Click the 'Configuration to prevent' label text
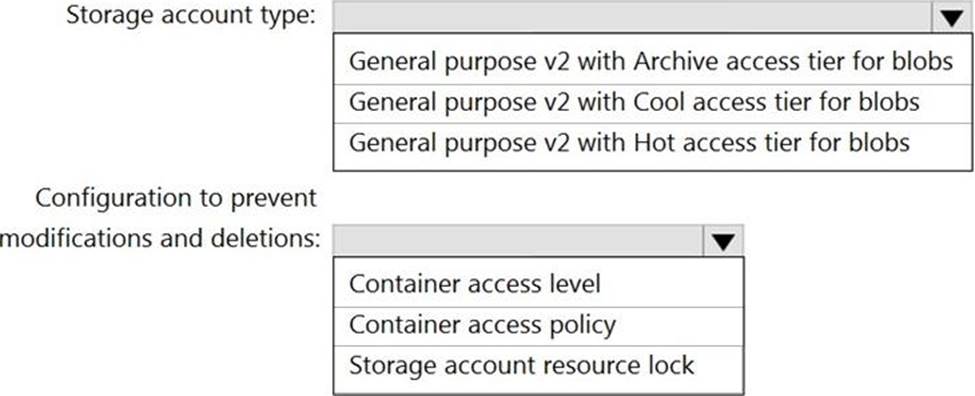The image size is (975, 396). pos(176,199)
